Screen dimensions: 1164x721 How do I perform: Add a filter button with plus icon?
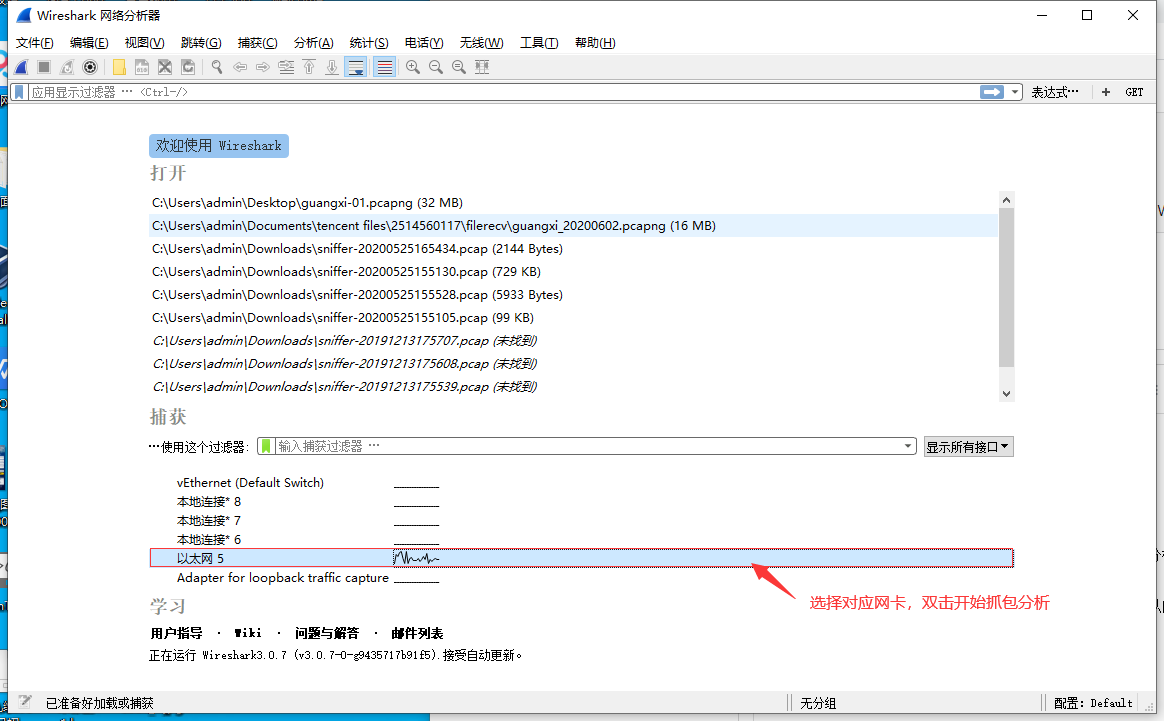[1106, 92]
